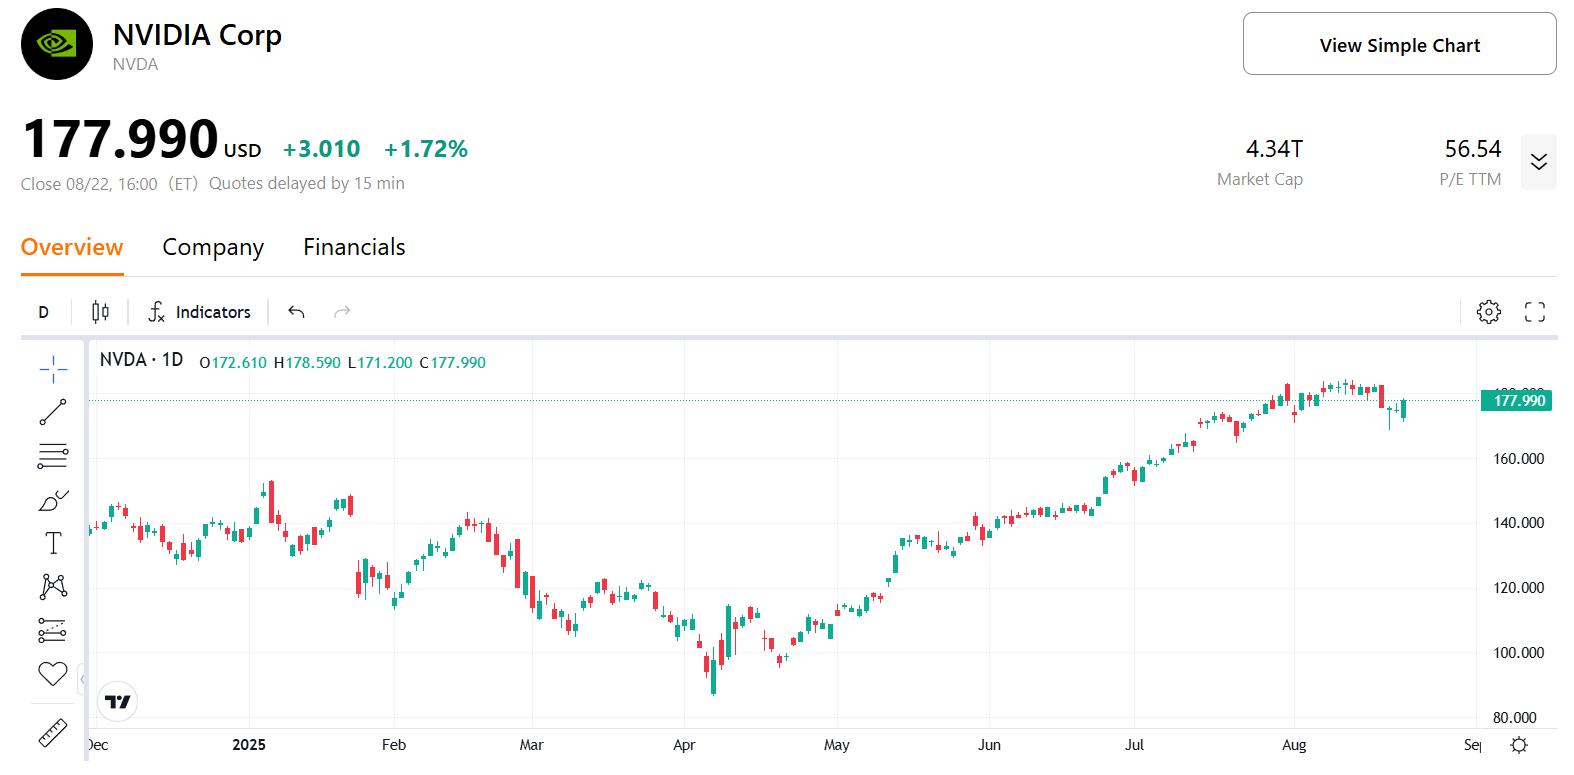Select the ruler measure tool
The image size is (1574, 775).
pos(53,734)
